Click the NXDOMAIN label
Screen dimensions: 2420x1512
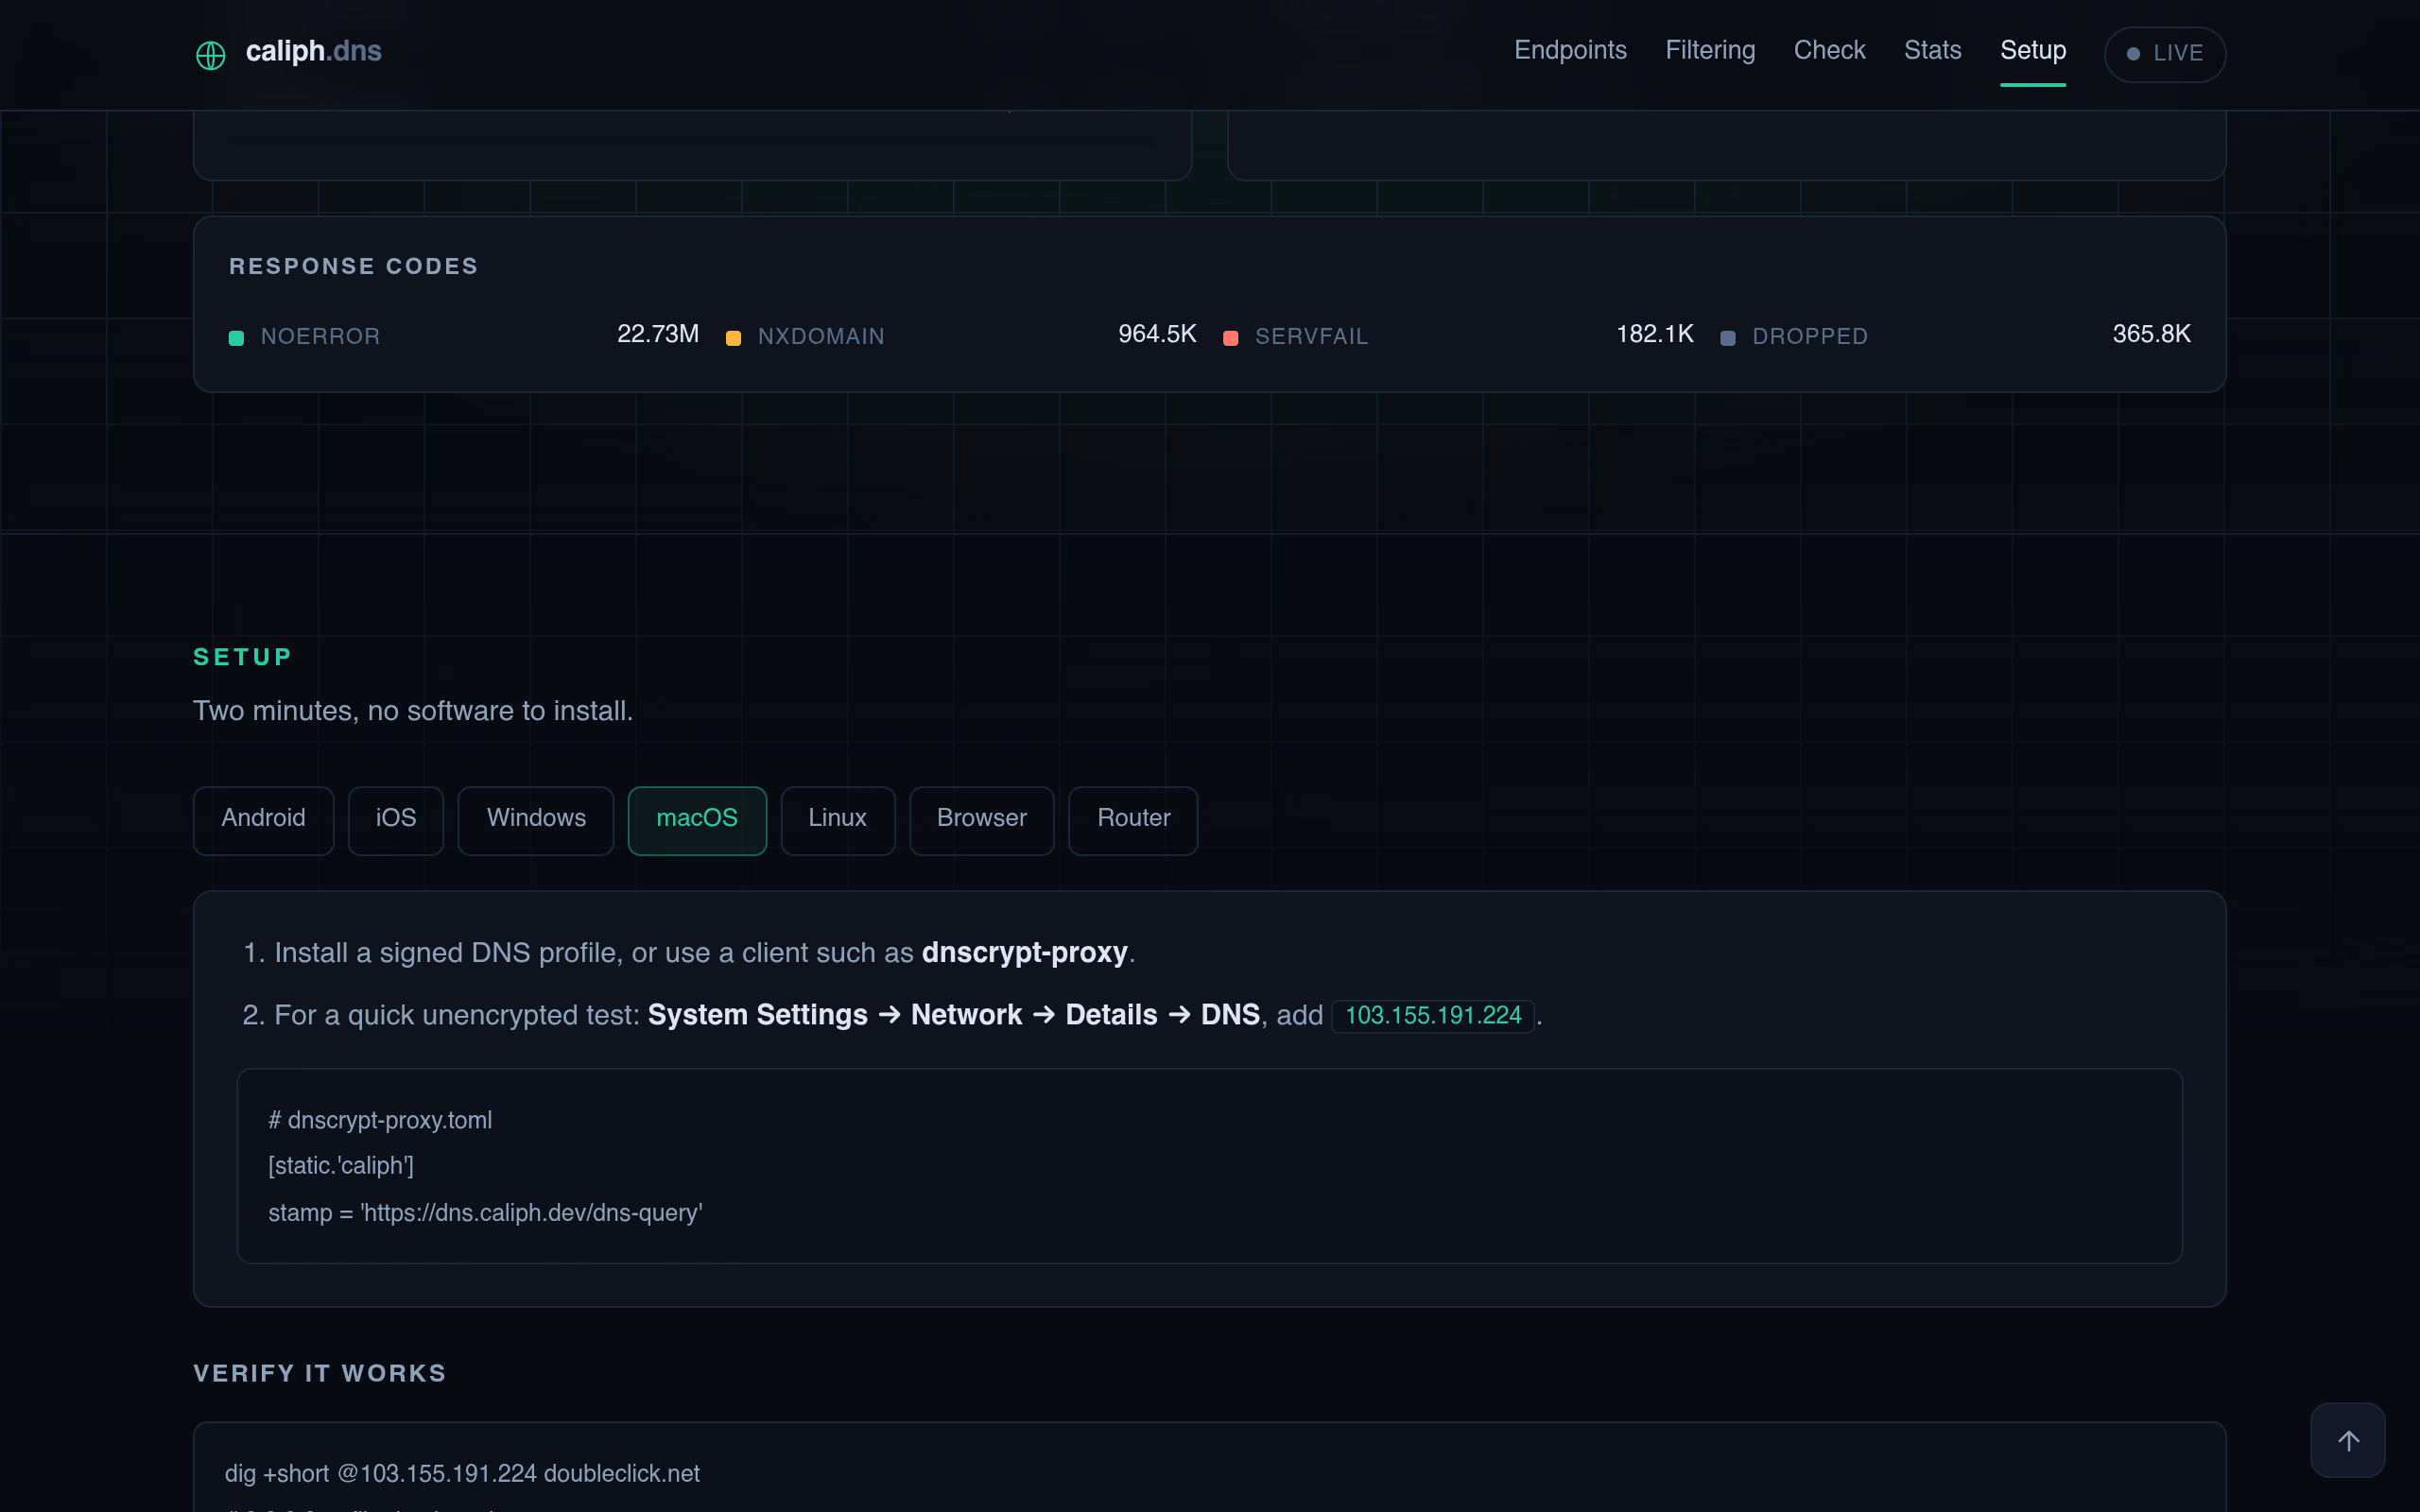(821, 336)
